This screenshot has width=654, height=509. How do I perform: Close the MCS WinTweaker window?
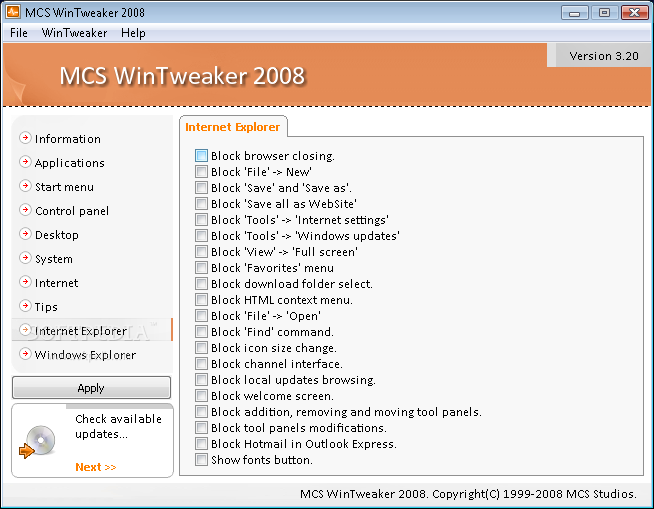coord(634,13)
